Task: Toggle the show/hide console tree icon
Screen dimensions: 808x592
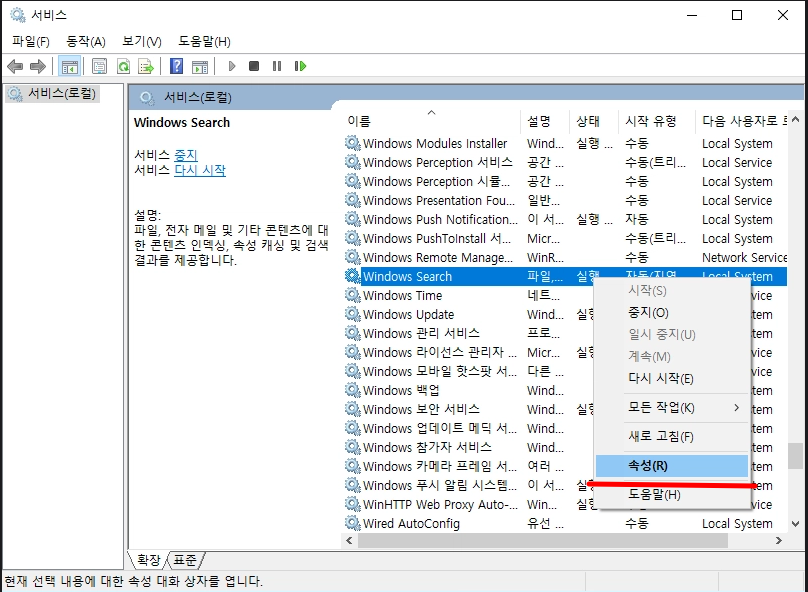Action: coord(70,66)
